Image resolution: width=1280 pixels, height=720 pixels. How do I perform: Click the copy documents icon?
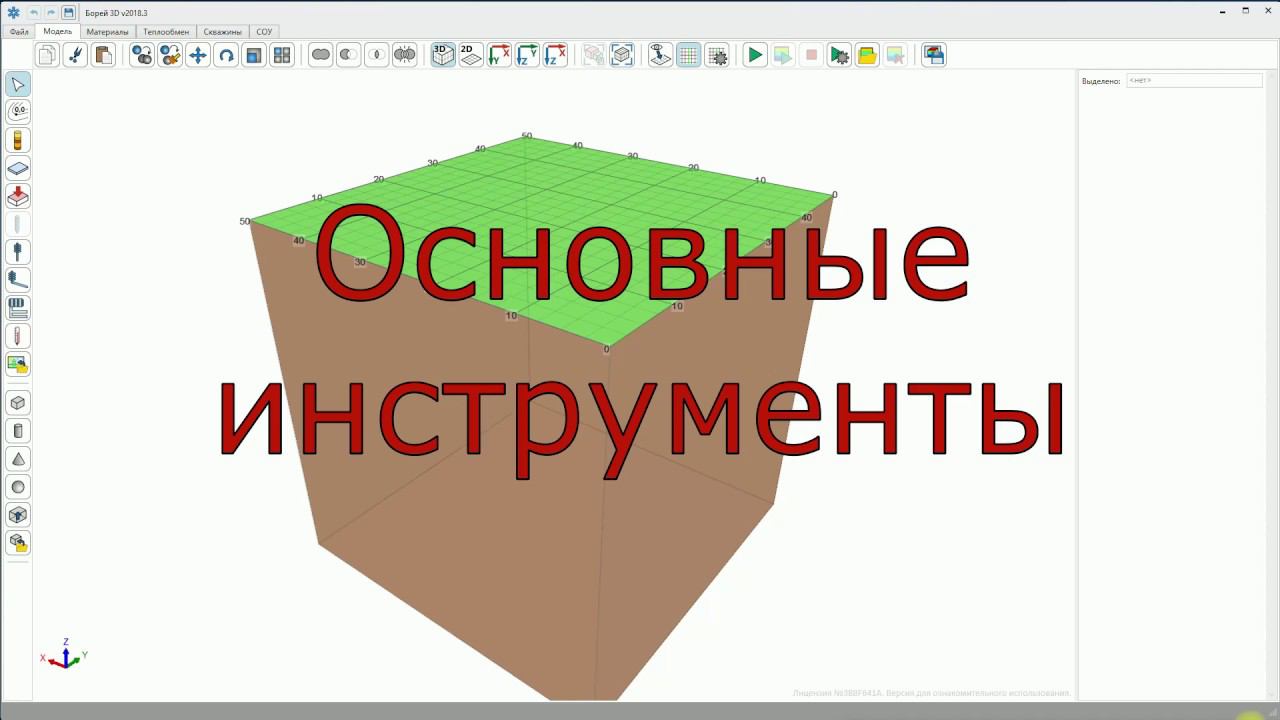47,55
